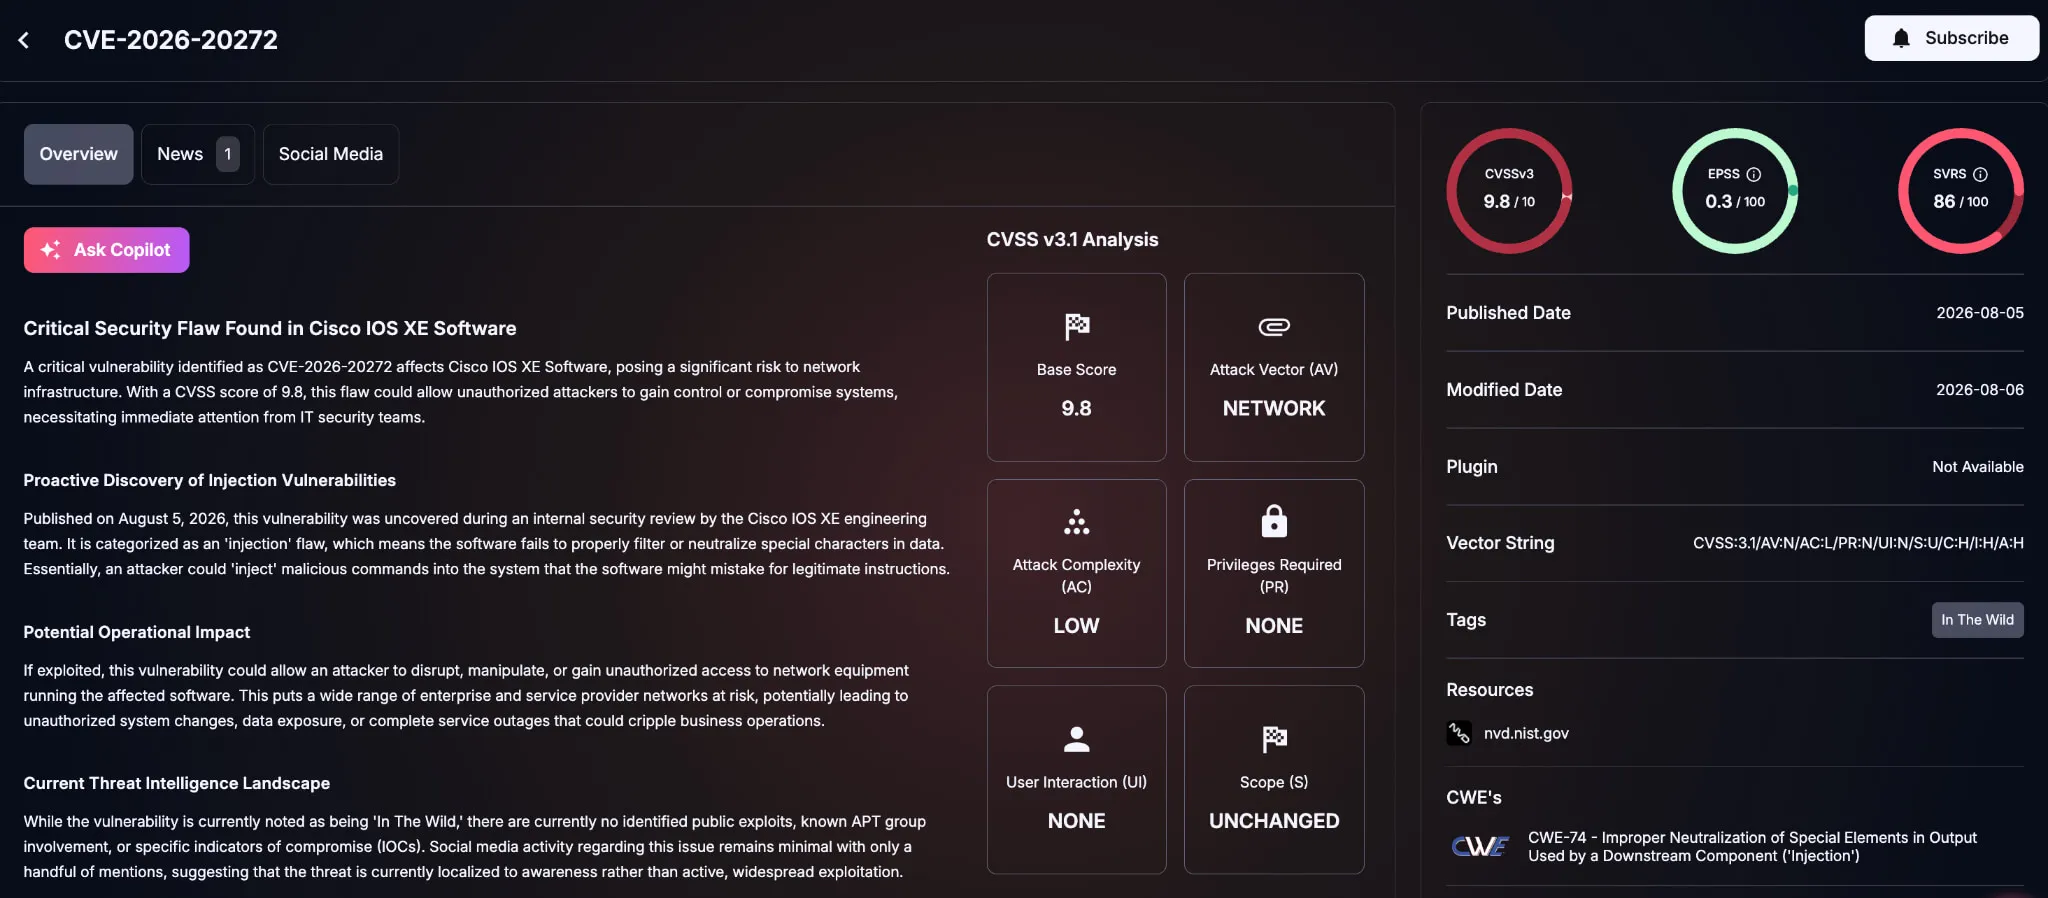The width and height of the screenshot is (2048, 898).
Task: Click heading Current Threat Intelligence Landscape
Action: (177, 783)
